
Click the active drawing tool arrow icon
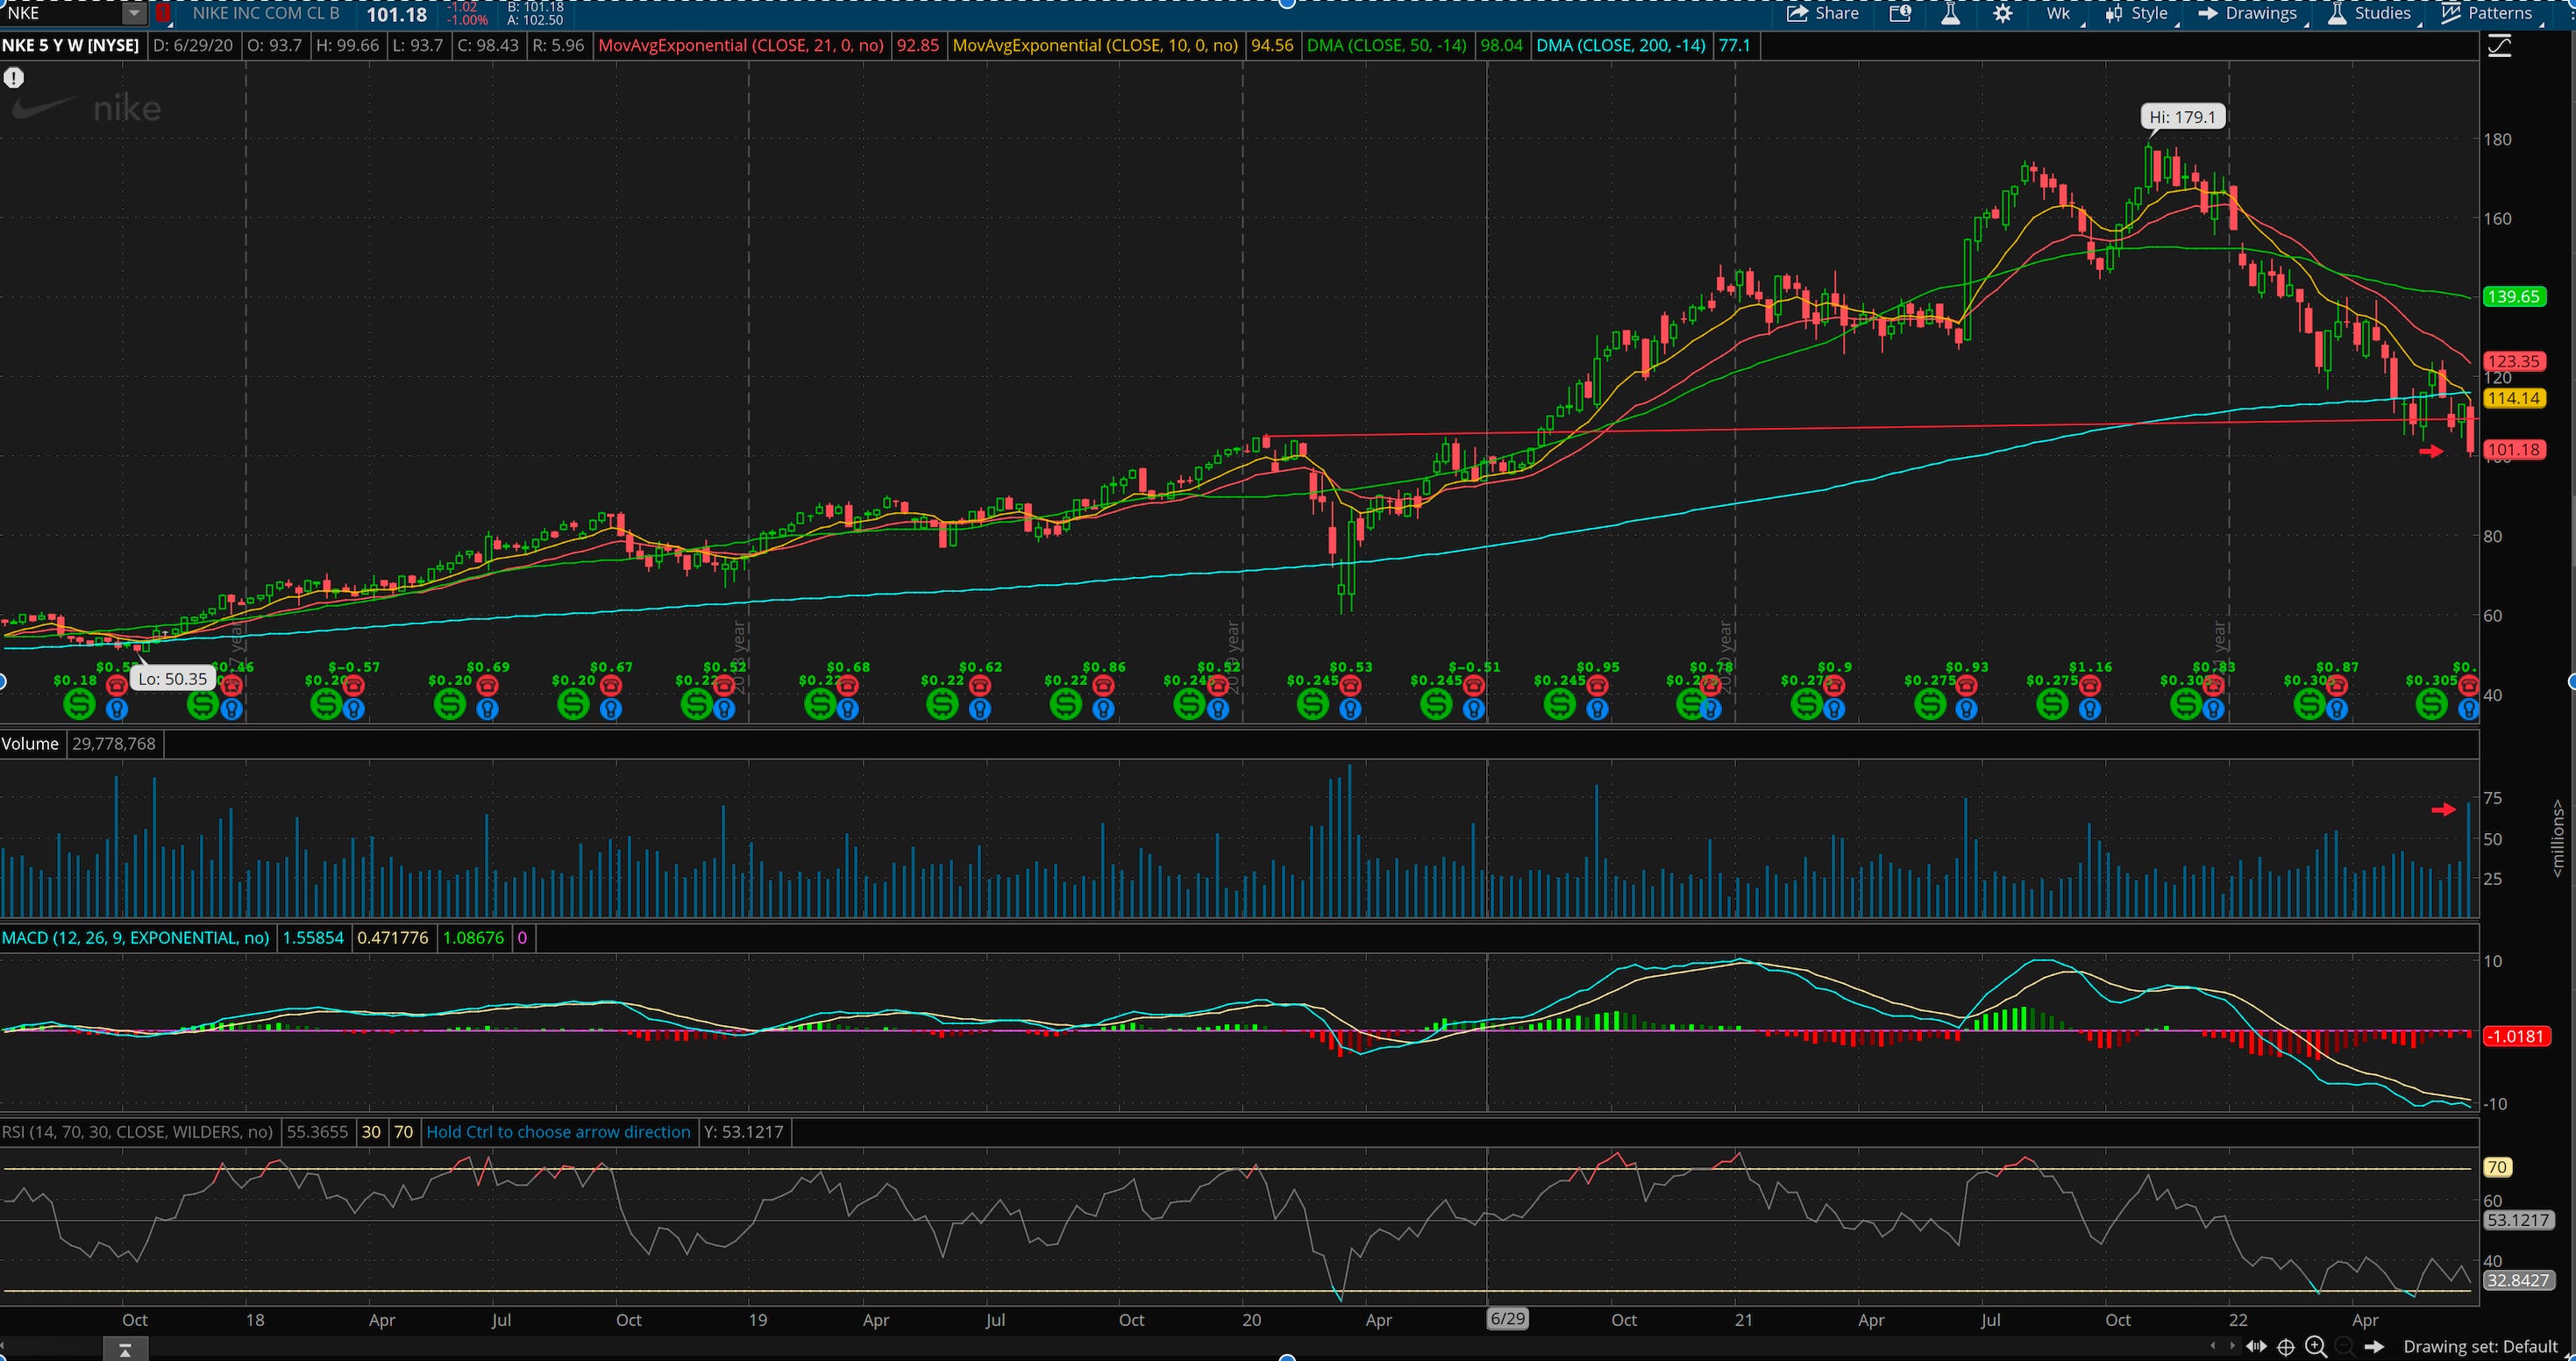tap(2374, 1346)
